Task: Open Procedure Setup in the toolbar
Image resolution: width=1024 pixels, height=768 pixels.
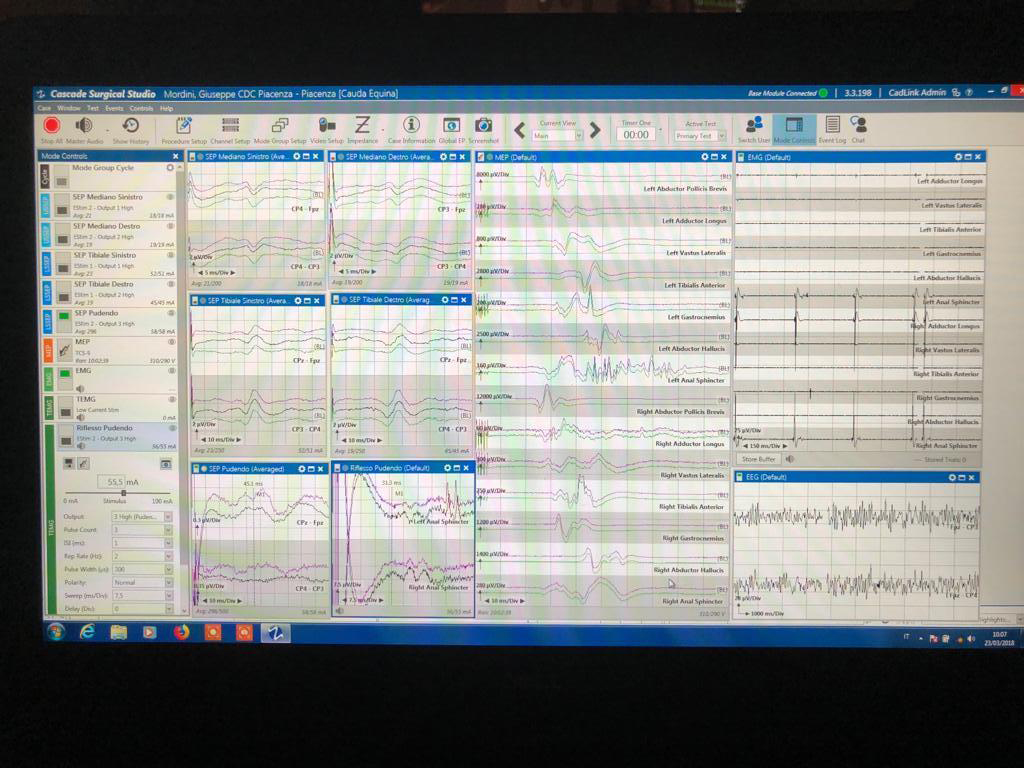Action: (x=184, y=127)
